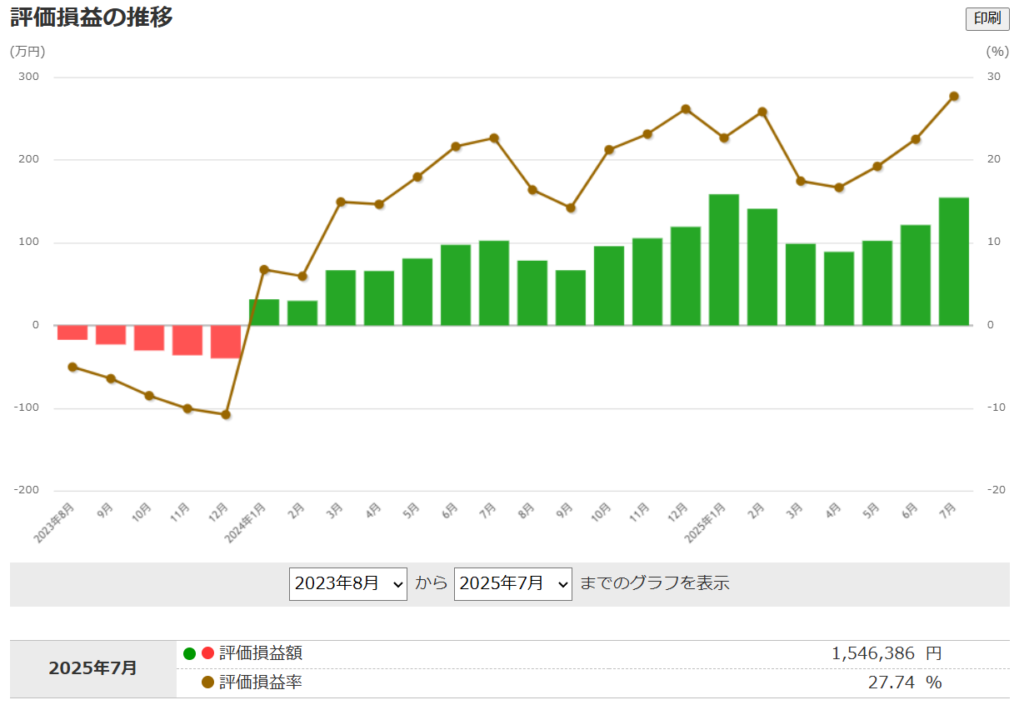
Task: Click the x-axis label 2023年8月
Action: (x=54, y=523)
